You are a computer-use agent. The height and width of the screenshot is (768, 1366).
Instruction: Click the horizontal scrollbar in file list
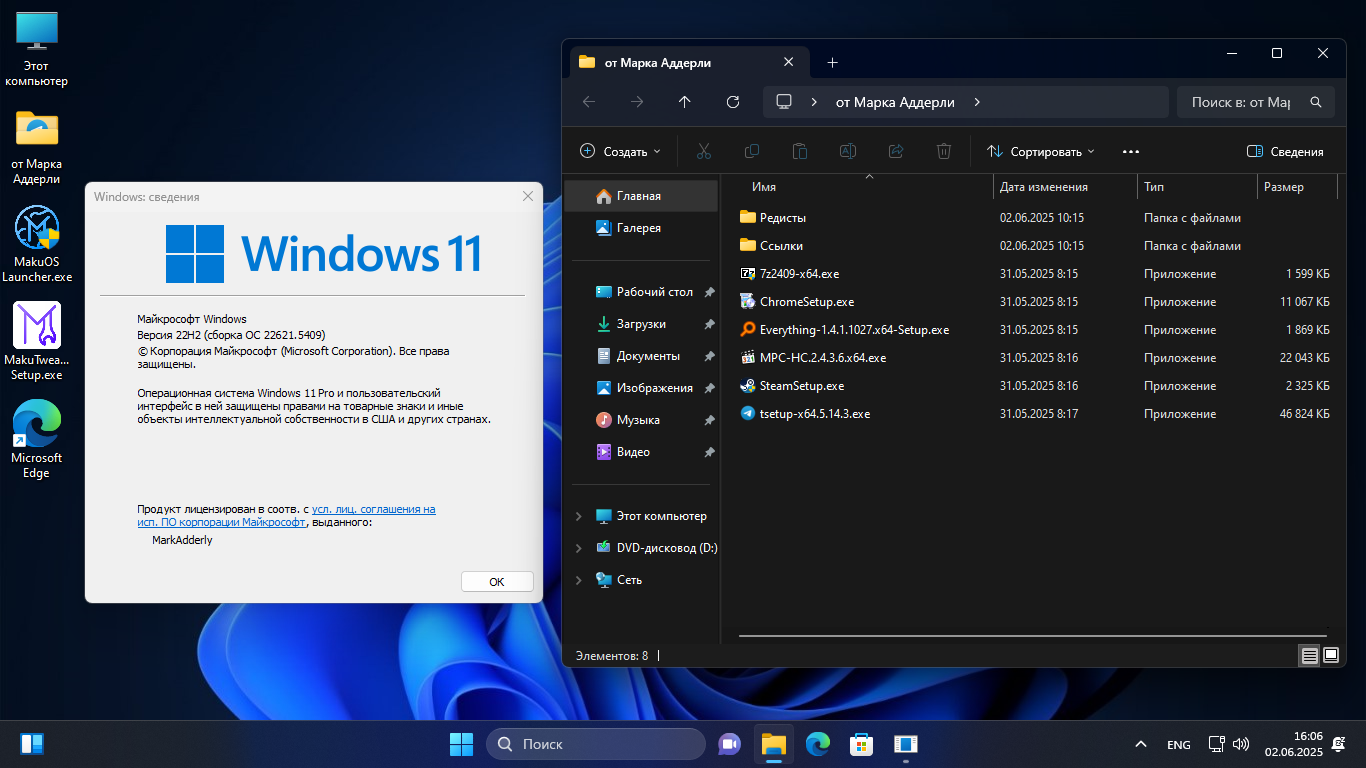1034,635
